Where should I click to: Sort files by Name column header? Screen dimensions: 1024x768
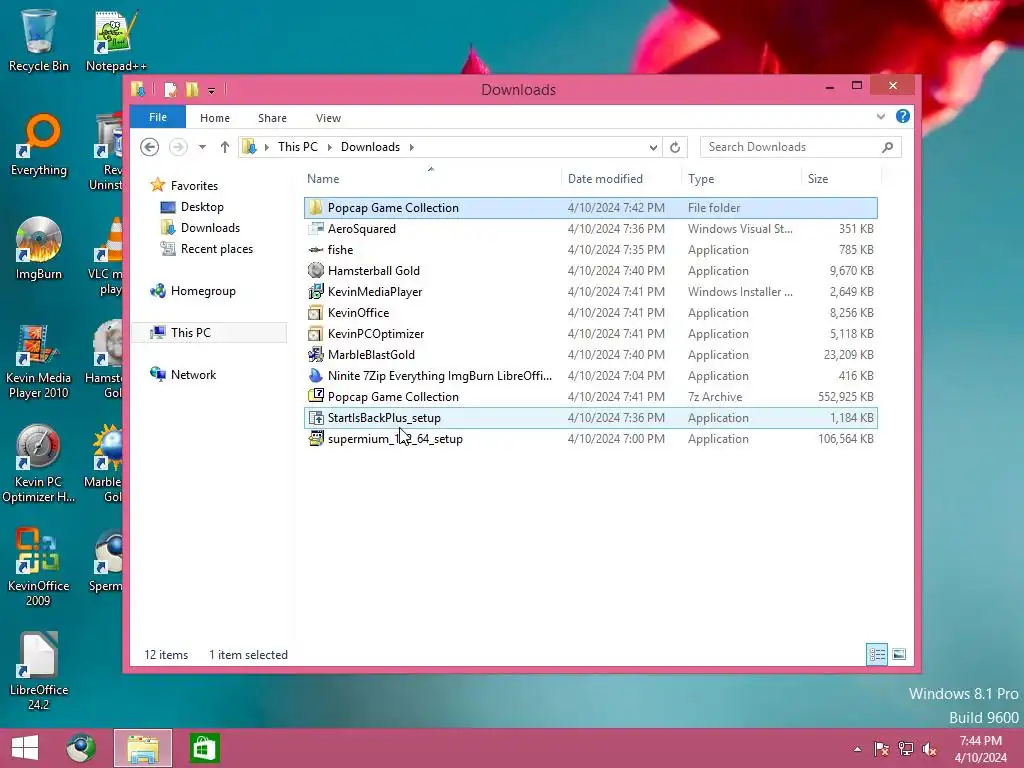[432, 179]
